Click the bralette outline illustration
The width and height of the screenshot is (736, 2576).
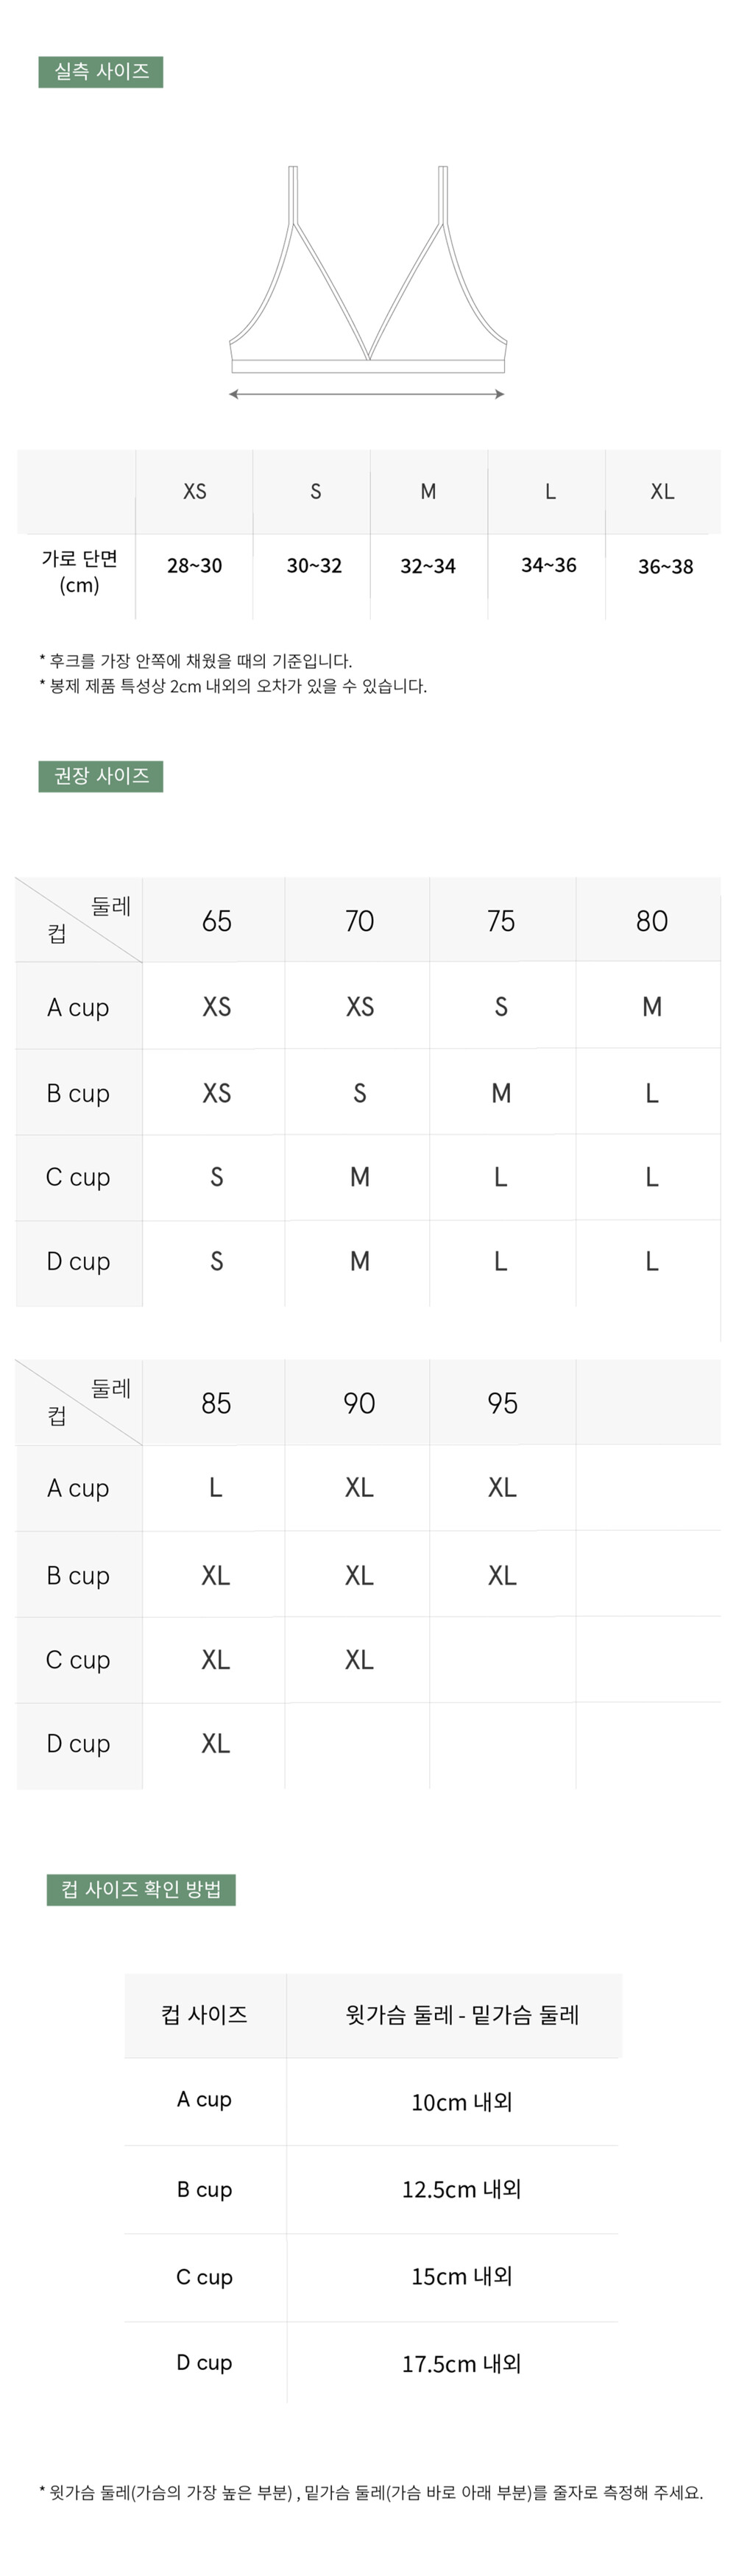tap(367, 269)
